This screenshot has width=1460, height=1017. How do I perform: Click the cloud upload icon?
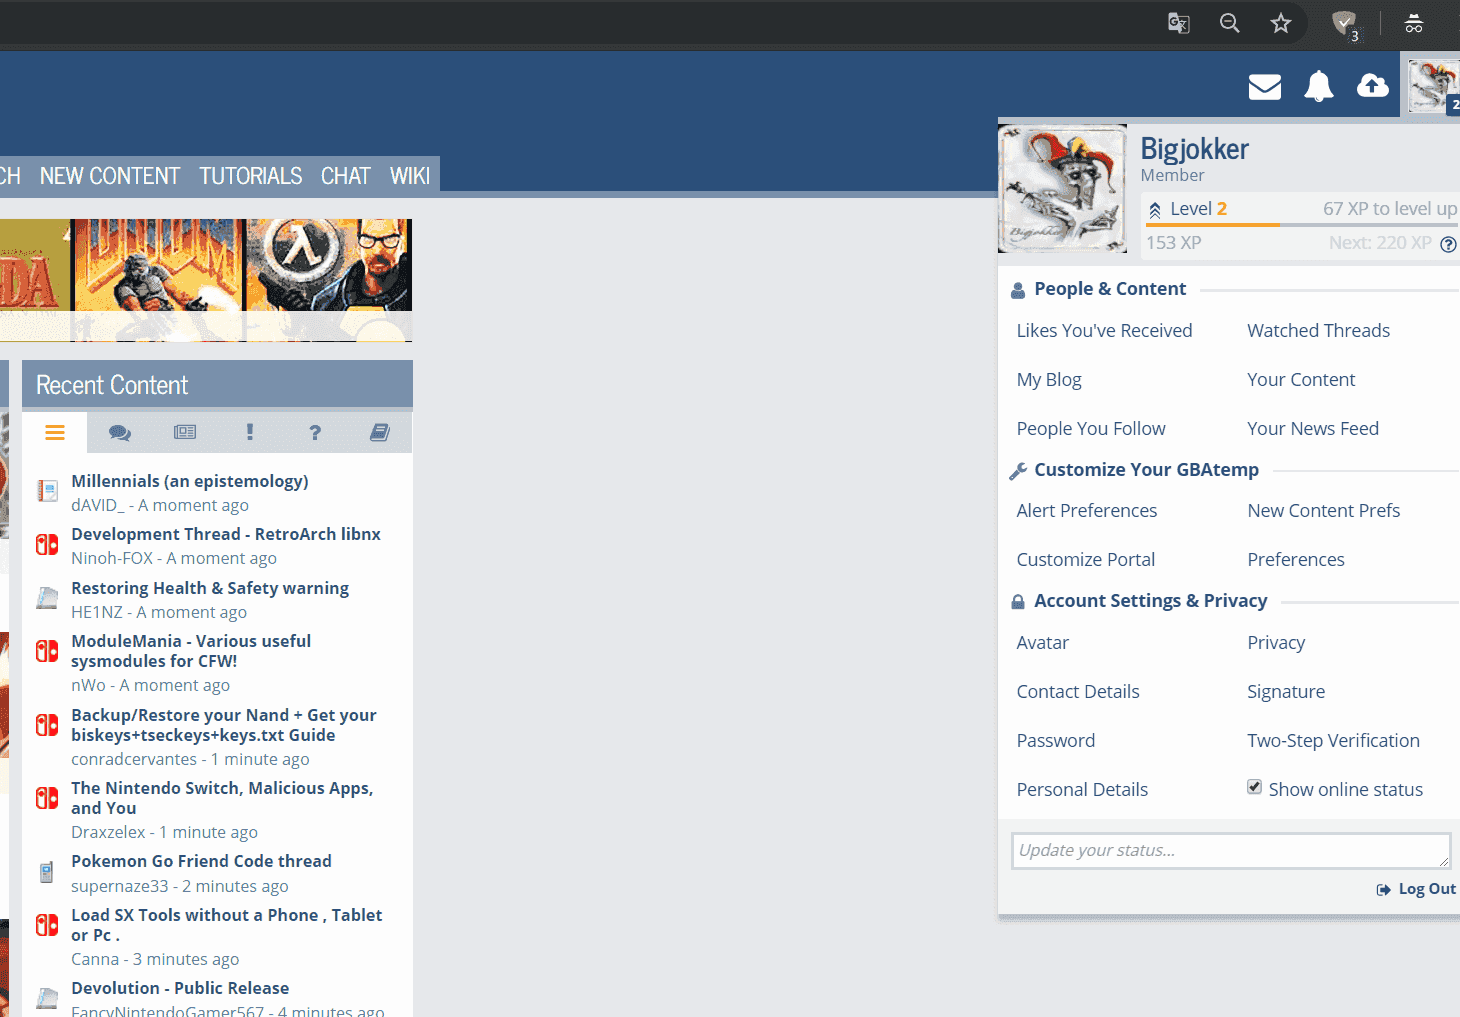click(x=1373, y=86)
